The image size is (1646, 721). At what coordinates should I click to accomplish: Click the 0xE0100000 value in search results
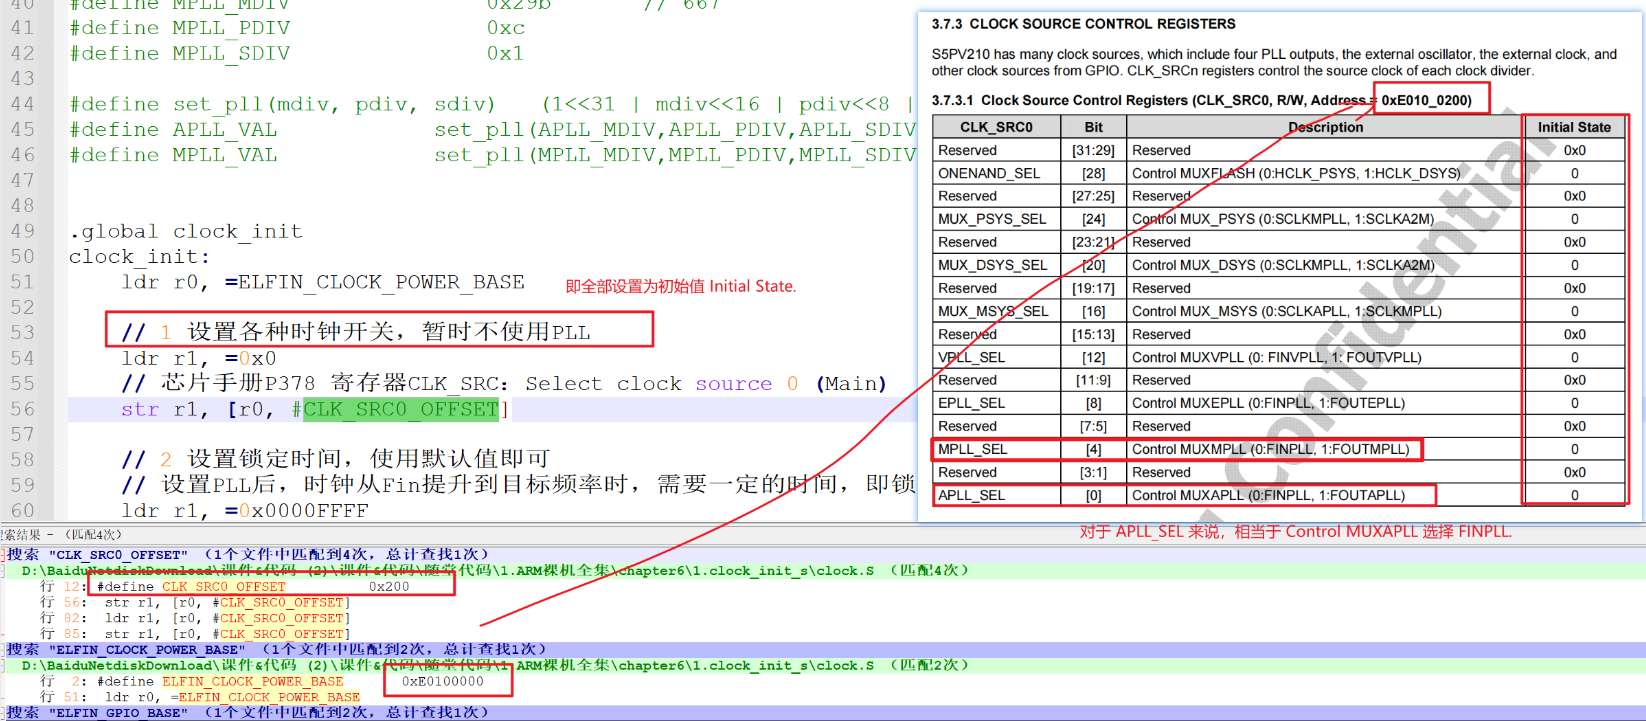443,682
